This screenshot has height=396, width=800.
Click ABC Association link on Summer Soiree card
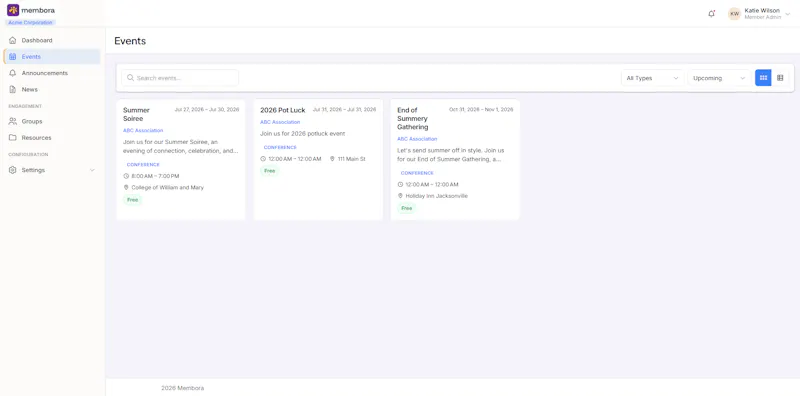143,131
